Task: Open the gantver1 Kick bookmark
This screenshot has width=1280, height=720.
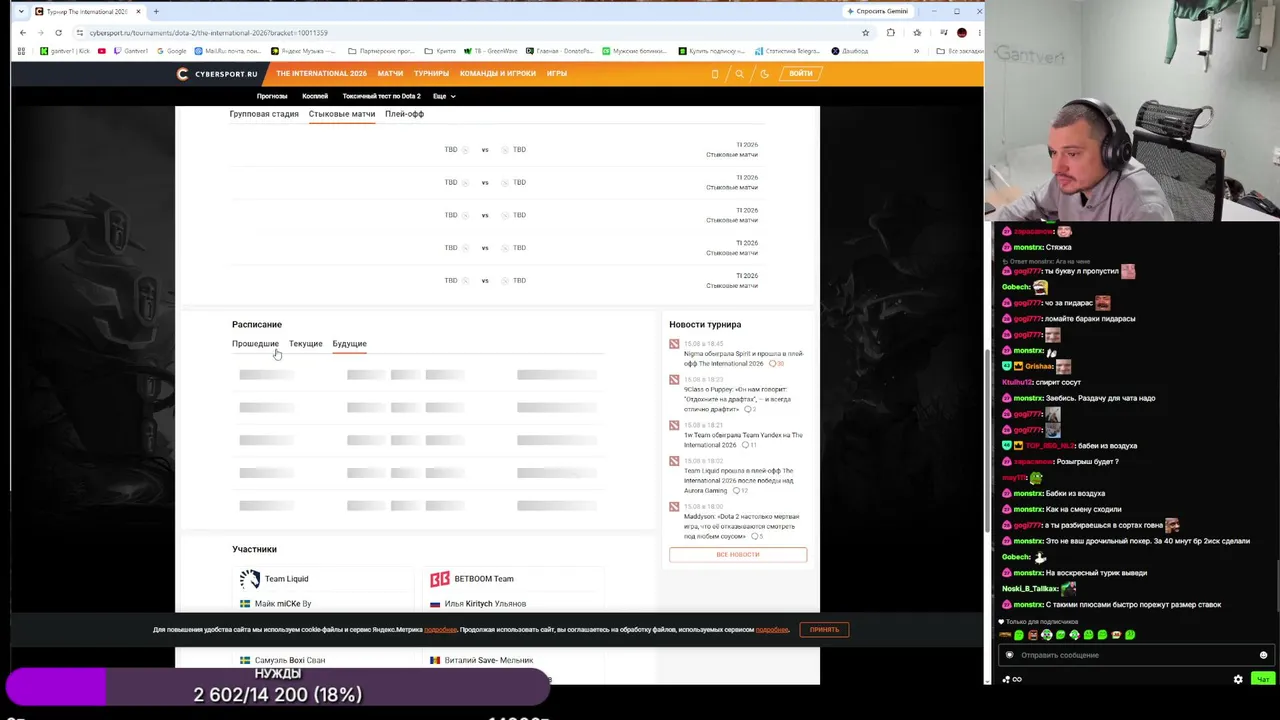Action: 64,51
